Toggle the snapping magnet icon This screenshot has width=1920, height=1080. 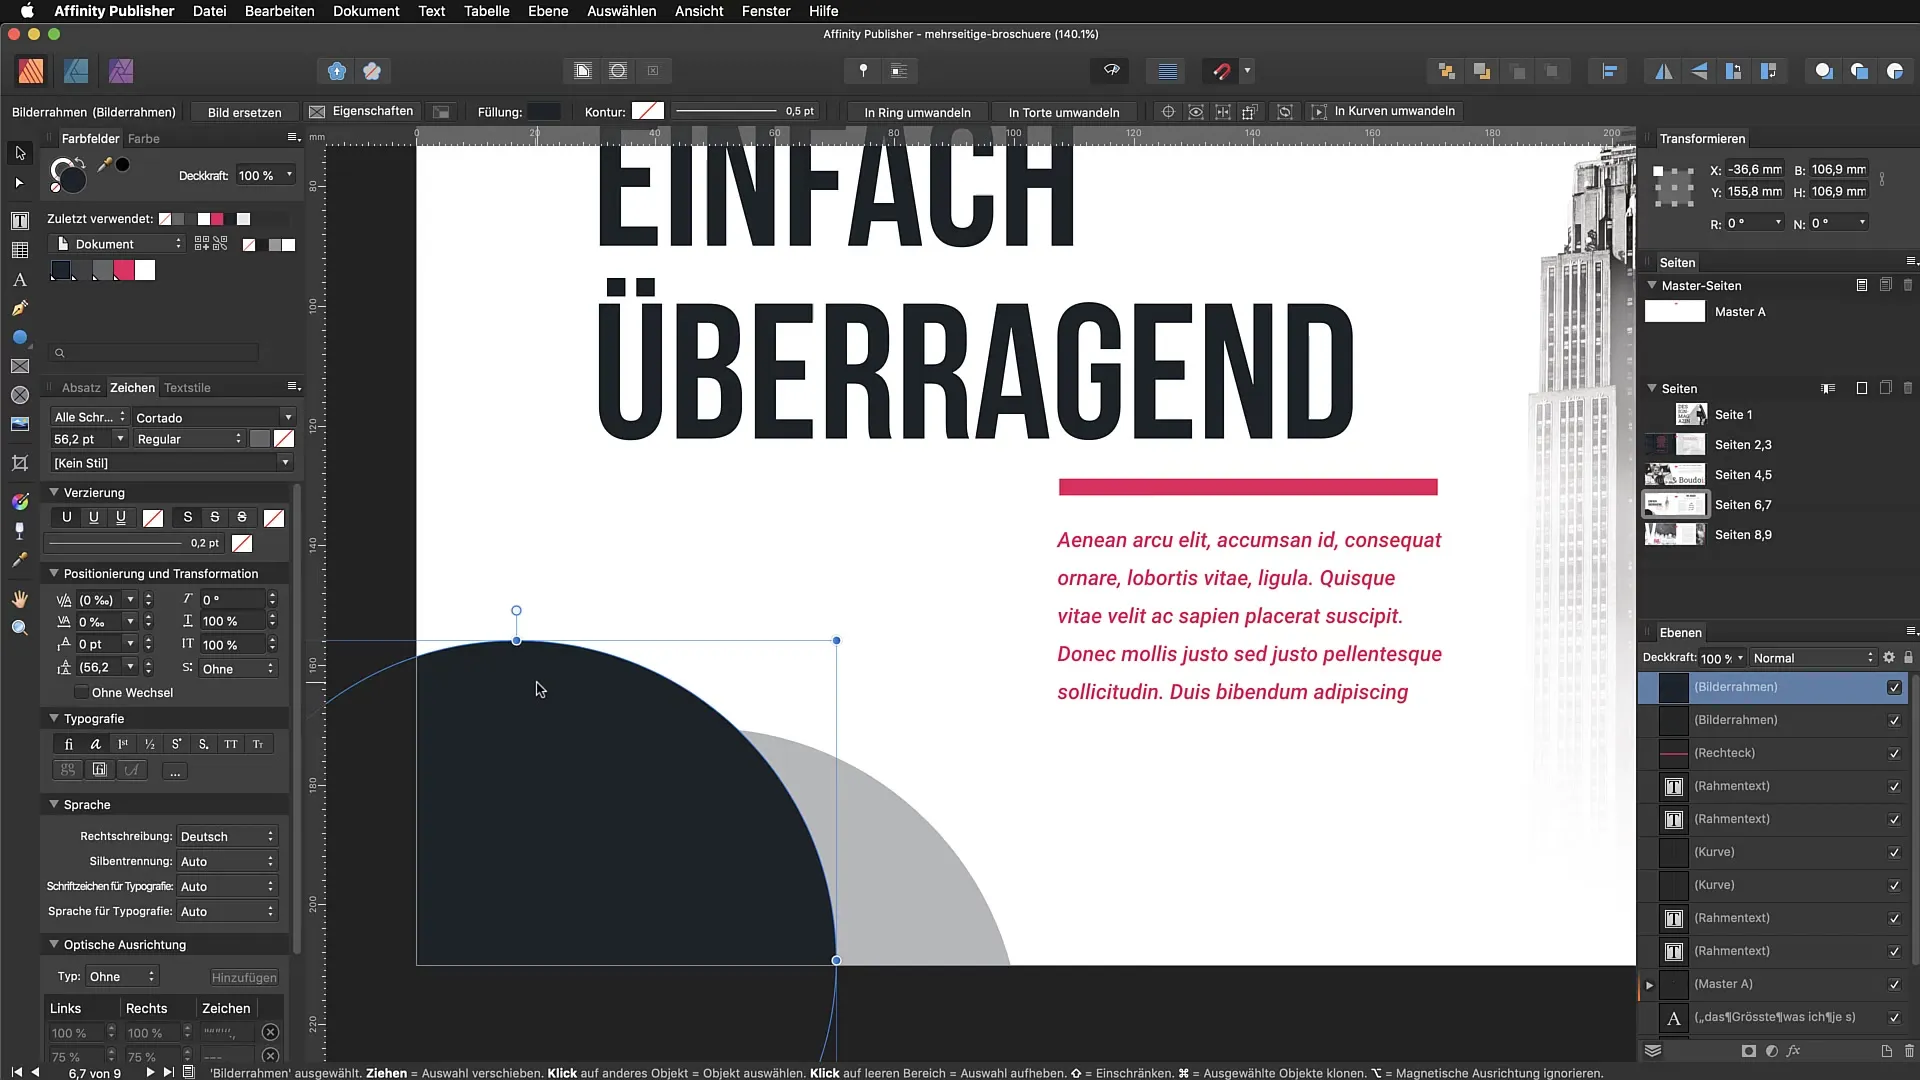pyautogui.click(x=1222, y=71)
